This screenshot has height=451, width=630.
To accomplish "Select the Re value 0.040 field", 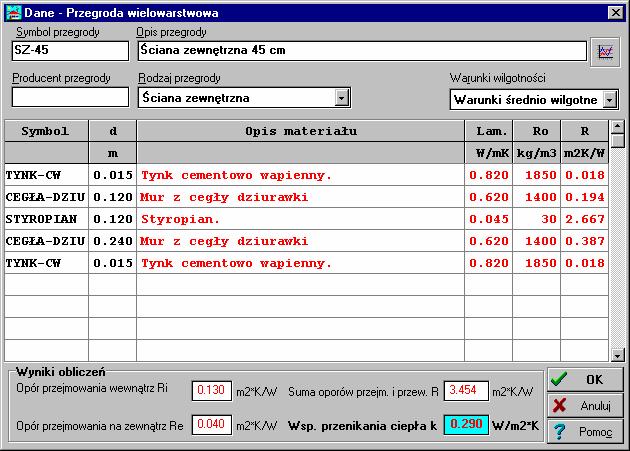I will point(212,424).
